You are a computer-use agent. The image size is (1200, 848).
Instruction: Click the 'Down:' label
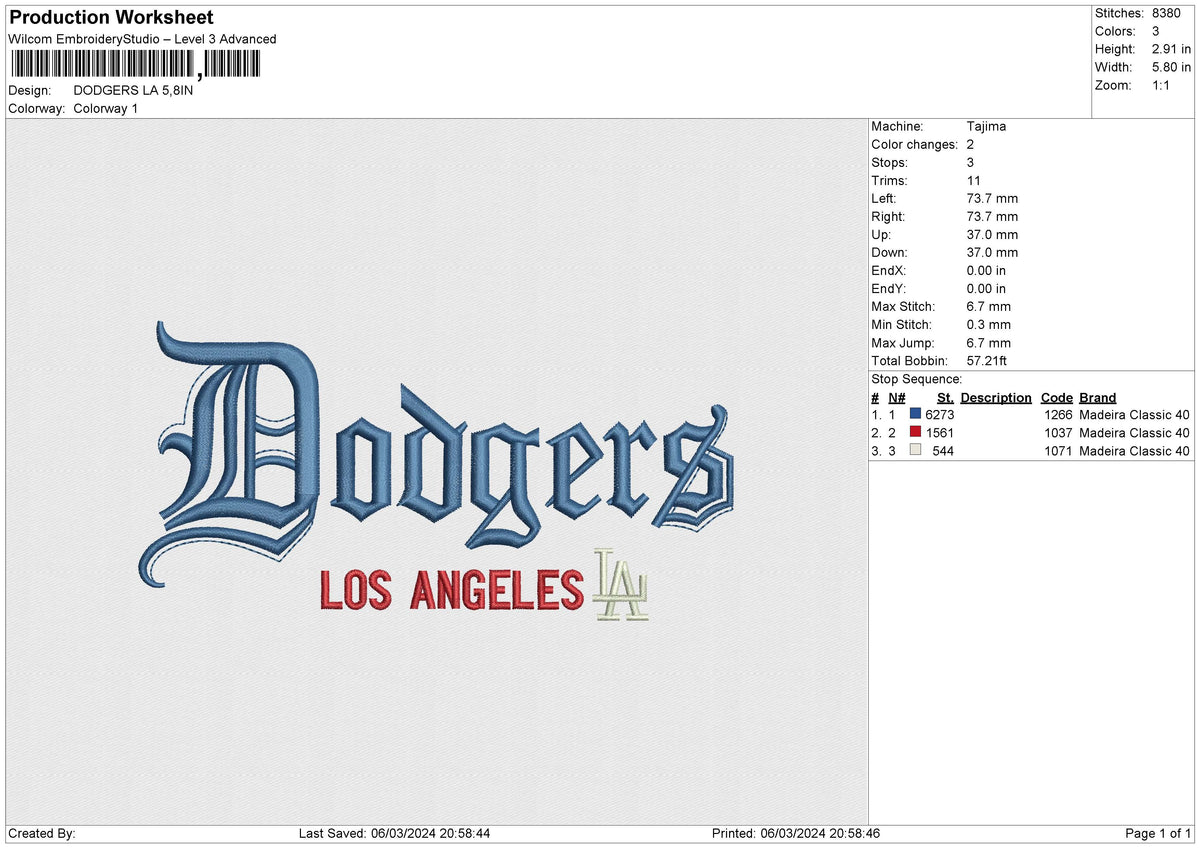tap(889, 252)
